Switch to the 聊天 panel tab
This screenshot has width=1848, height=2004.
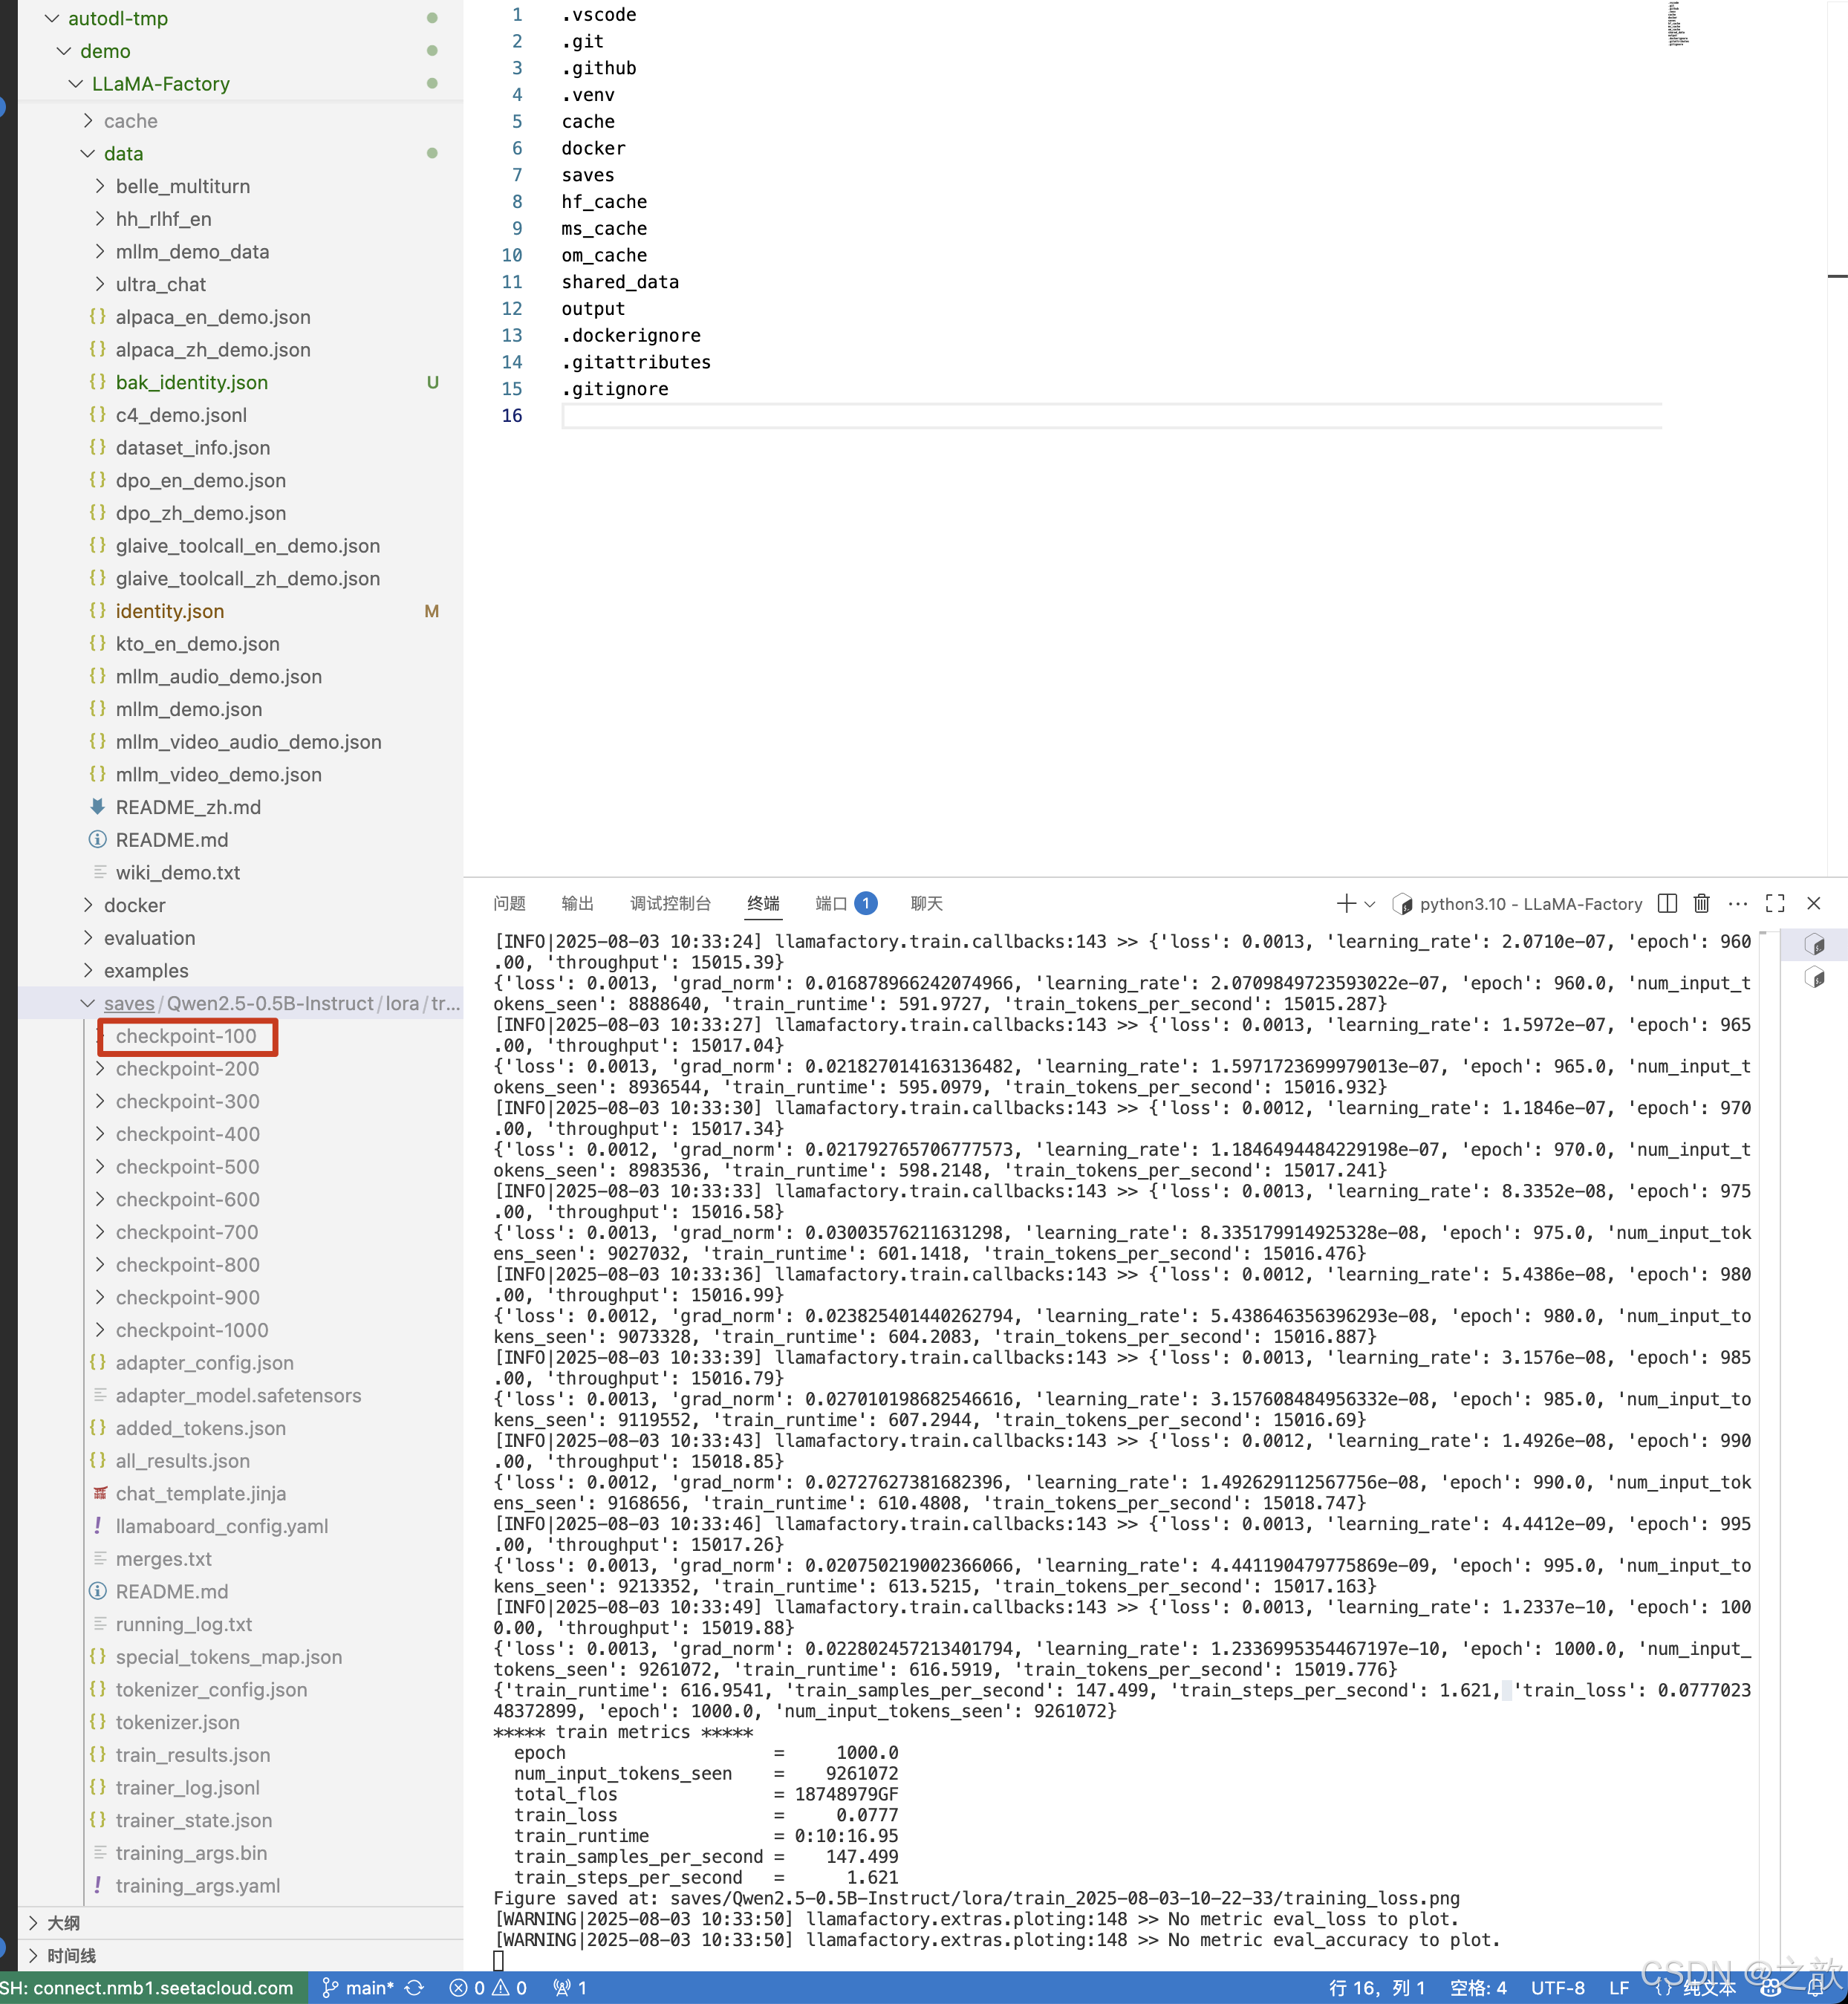[x=927, y=904]
